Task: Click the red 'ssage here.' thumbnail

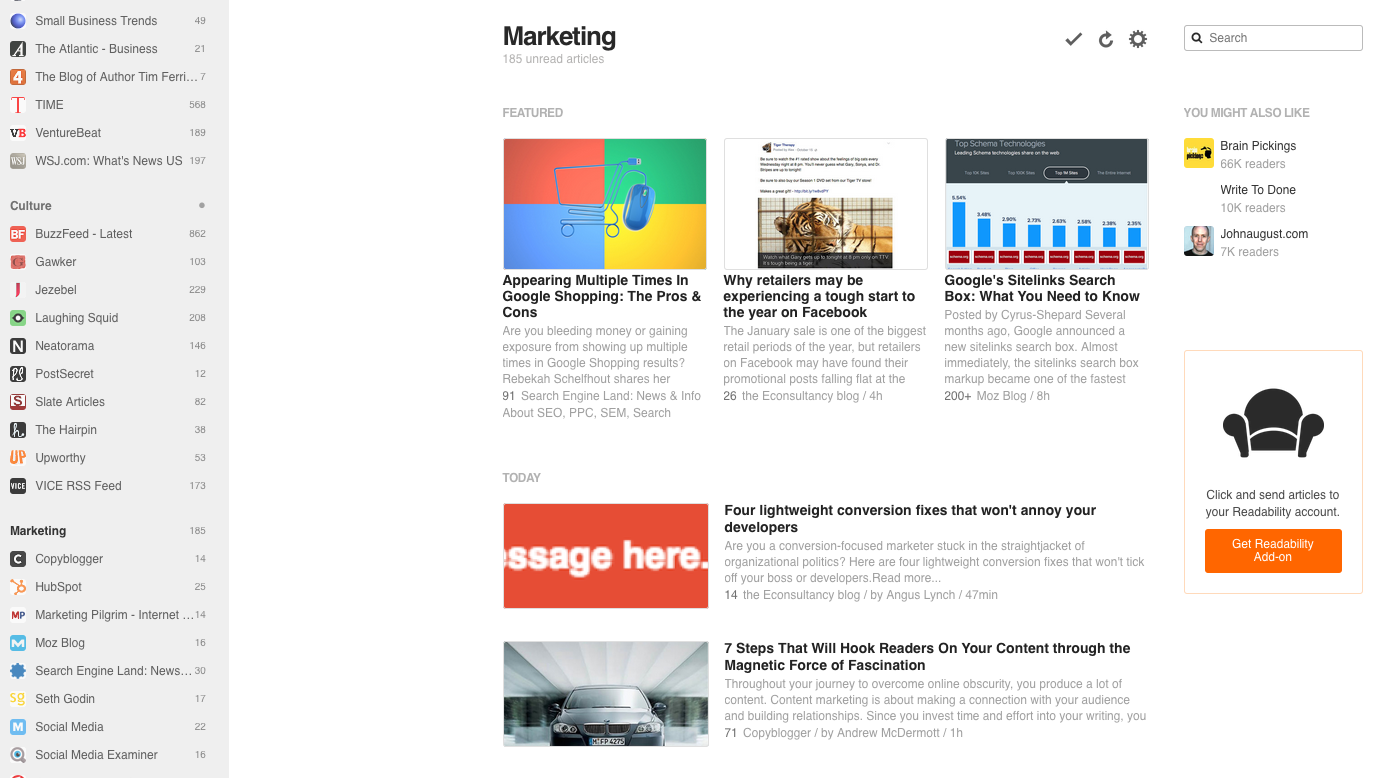Action: (606, 556)
